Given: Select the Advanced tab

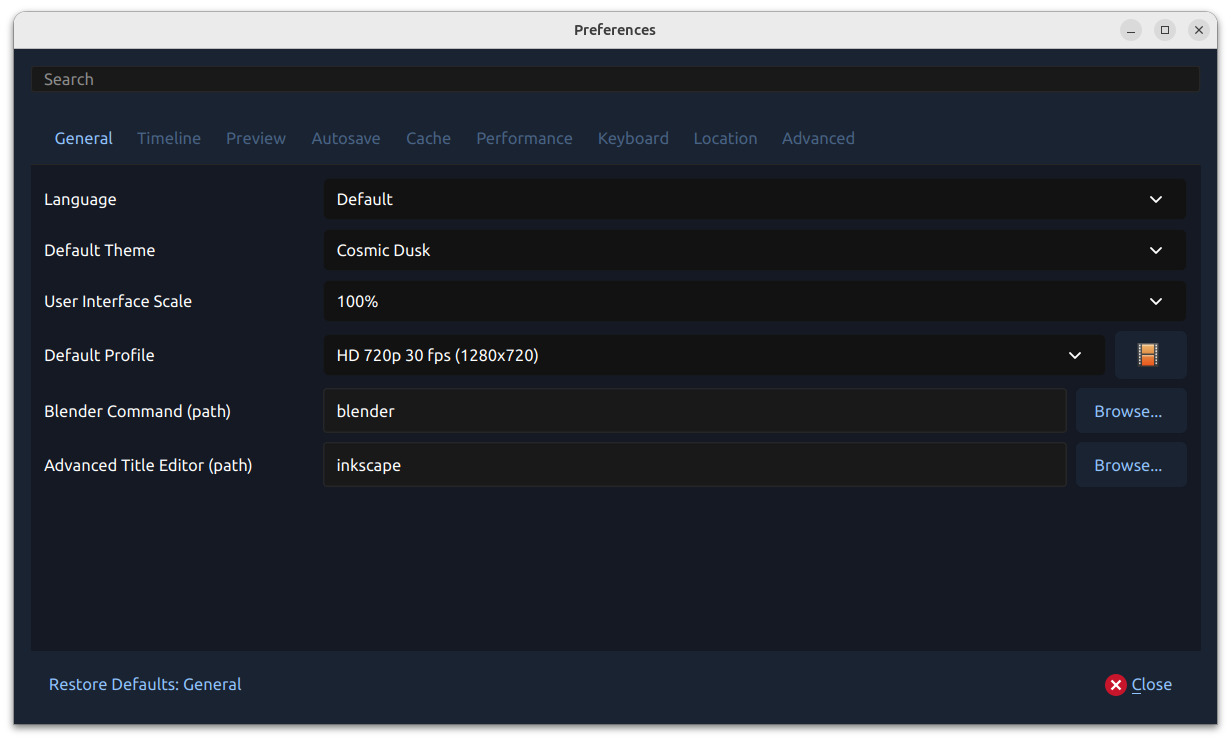Looking at the screenshot, I should 818,138.
